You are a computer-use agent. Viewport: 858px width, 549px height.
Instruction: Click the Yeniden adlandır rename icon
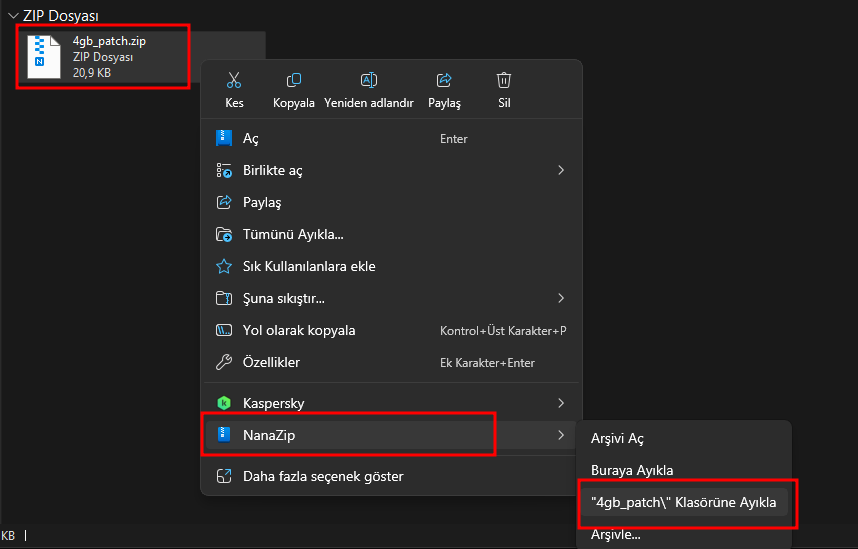click(x=369, y=80)
